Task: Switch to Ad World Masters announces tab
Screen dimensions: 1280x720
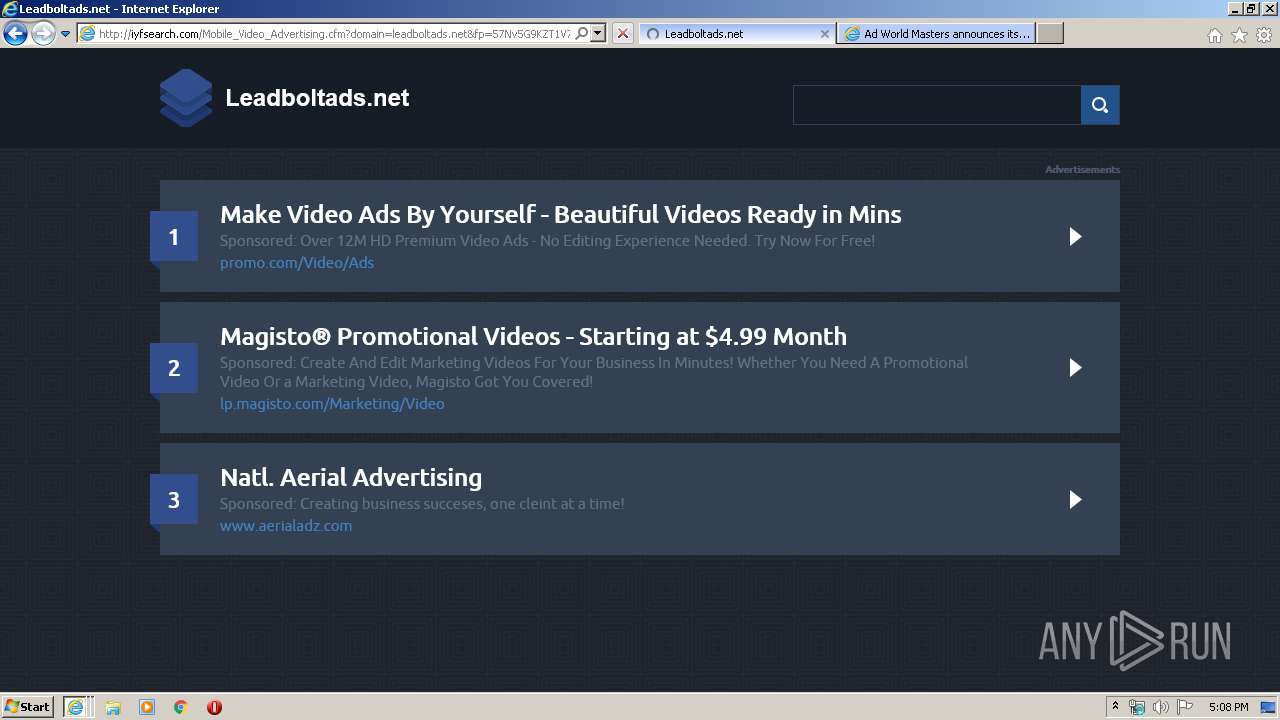Action: point(937,34)
